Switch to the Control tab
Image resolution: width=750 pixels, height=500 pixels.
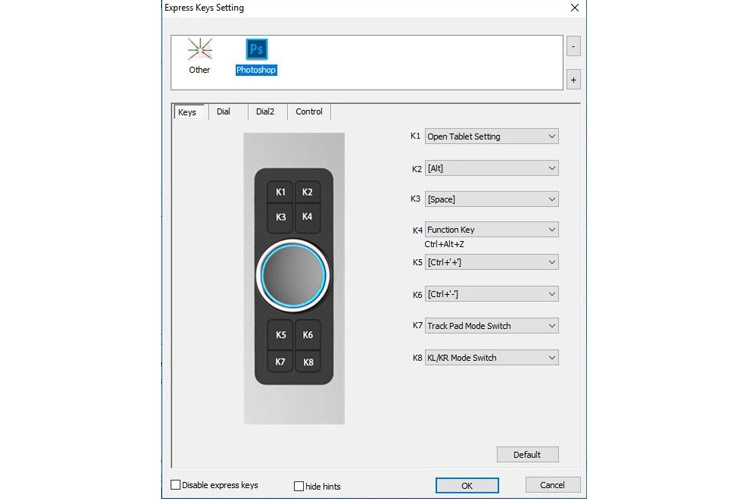pyautogui.click(x=309, y=112)
